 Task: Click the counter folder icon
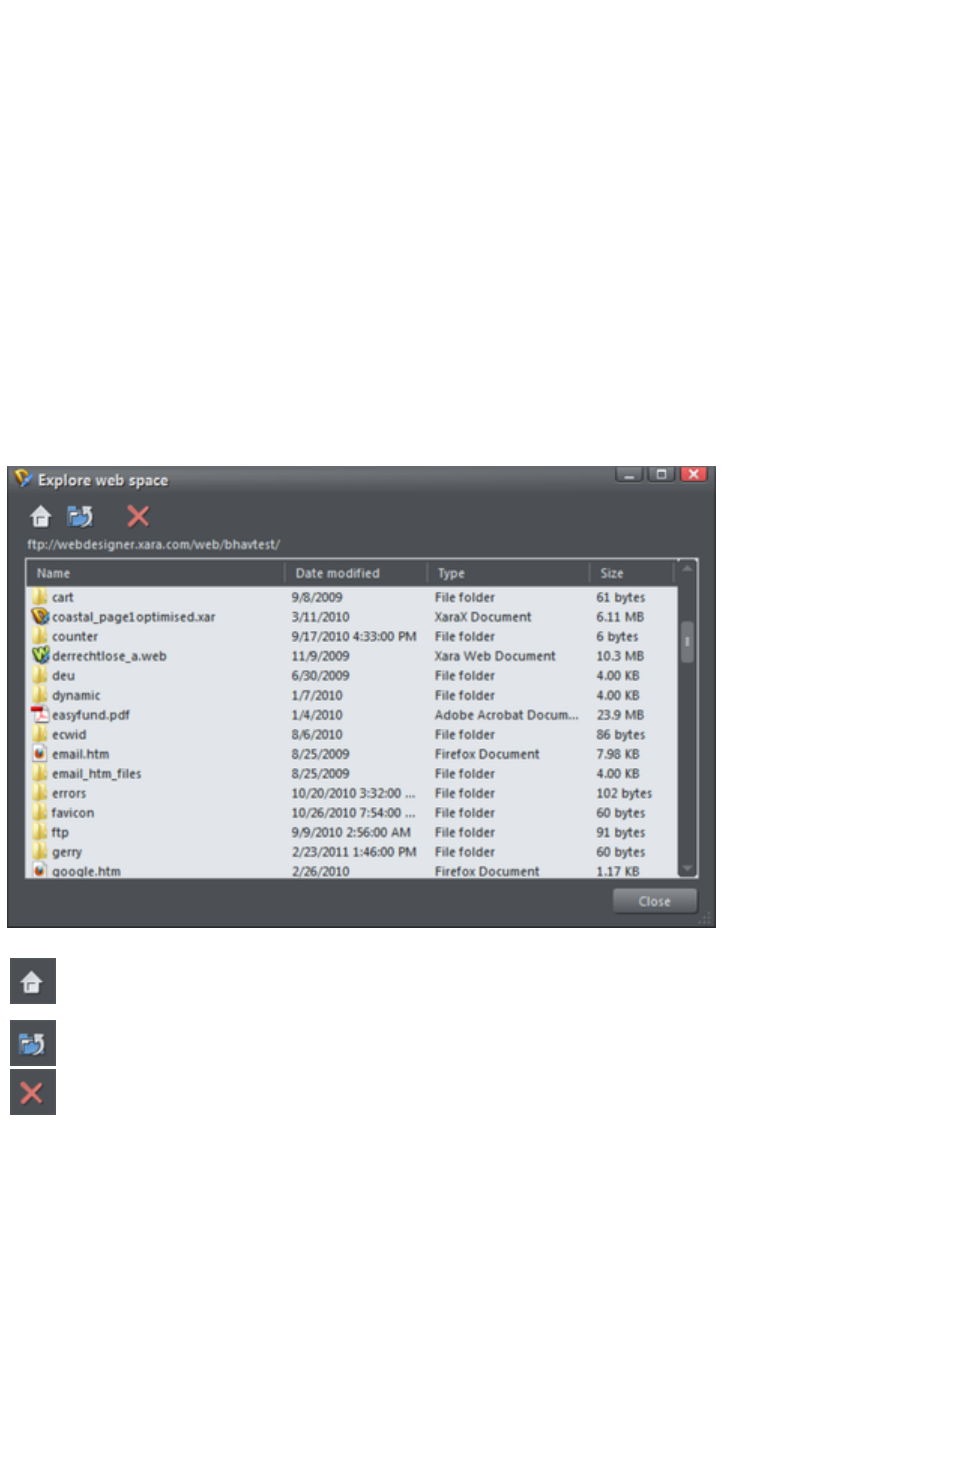tap(40, 636)
